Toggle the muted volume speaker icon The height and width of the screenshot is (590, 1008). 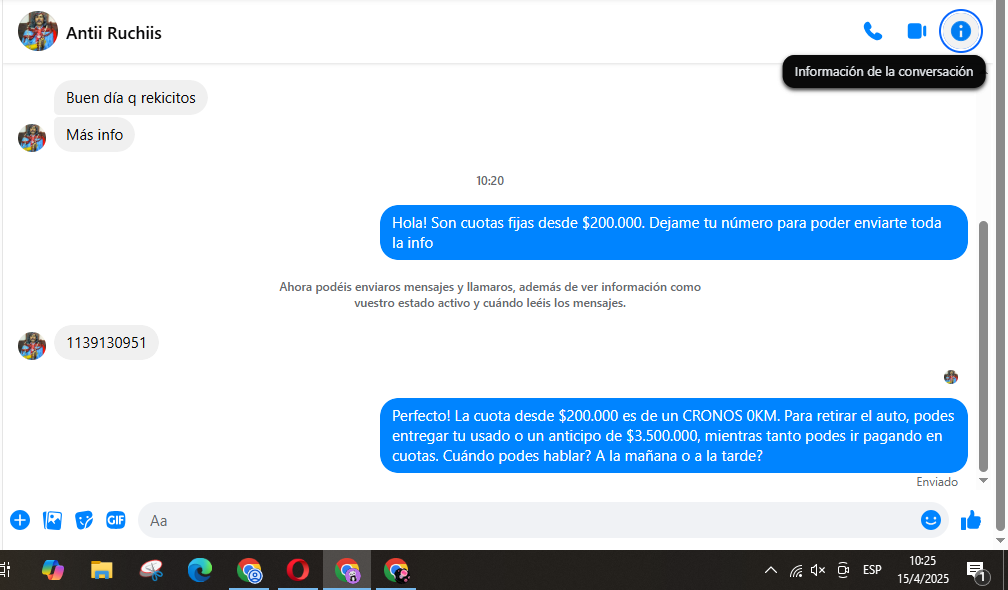click(818, 570)
